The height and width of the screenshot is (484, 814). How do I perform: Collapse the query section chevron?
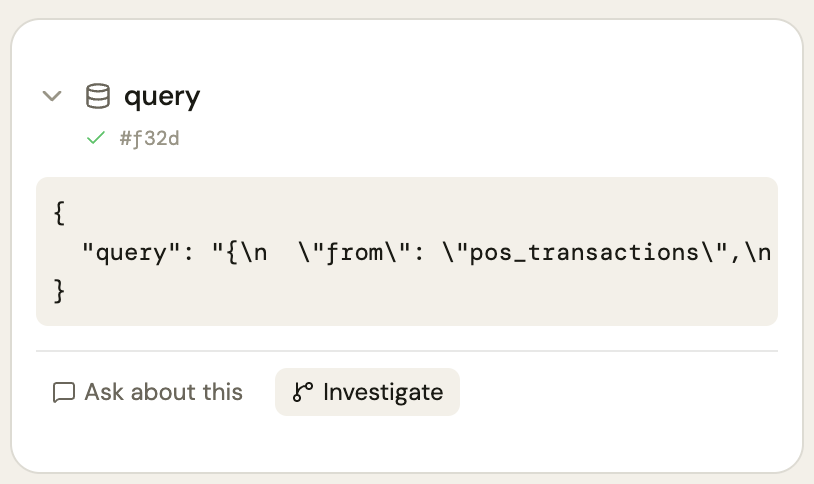click(52, 97)
